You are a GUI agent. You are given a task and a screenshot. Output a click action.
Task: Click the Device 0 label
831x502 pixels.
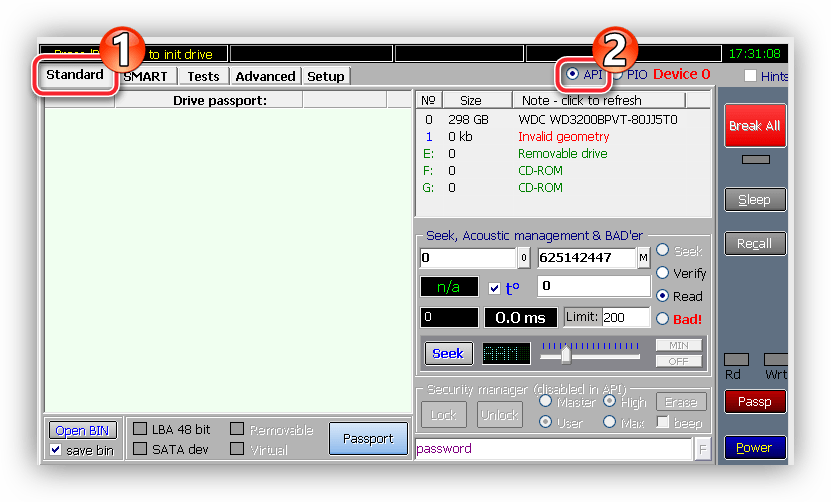click(682, 74)
